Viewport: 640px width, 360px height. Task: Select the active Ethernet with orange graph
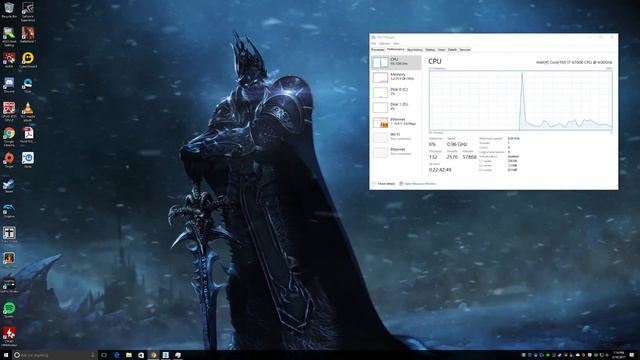tap(396, 122)
